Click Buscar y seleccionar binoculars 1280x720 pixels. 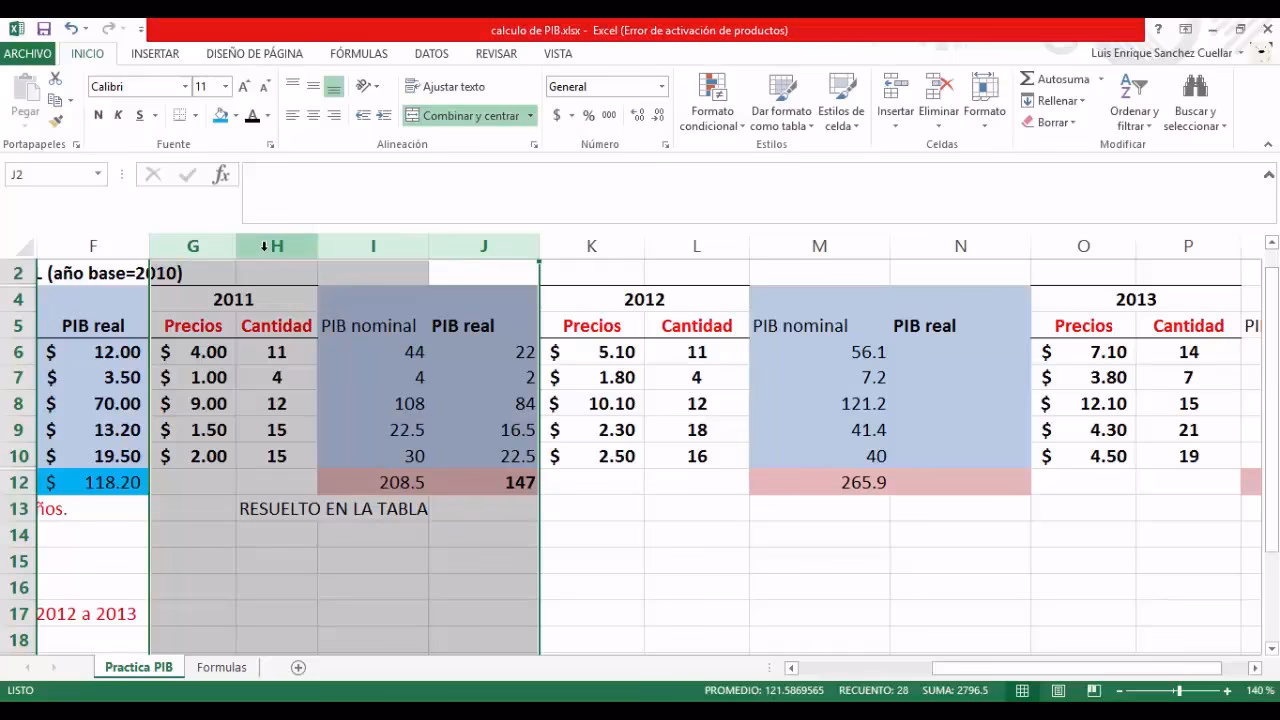click(x=1195, y=103)
